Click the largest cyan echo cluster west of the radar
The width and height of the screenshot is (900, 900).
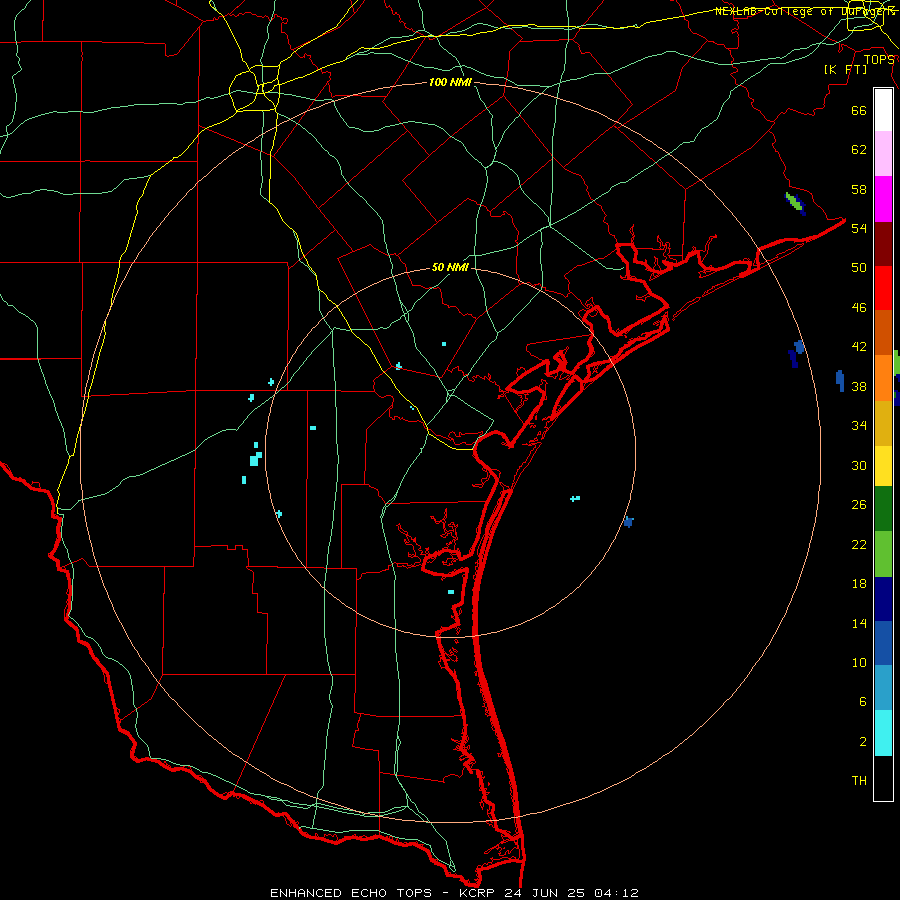click(255, 458)
